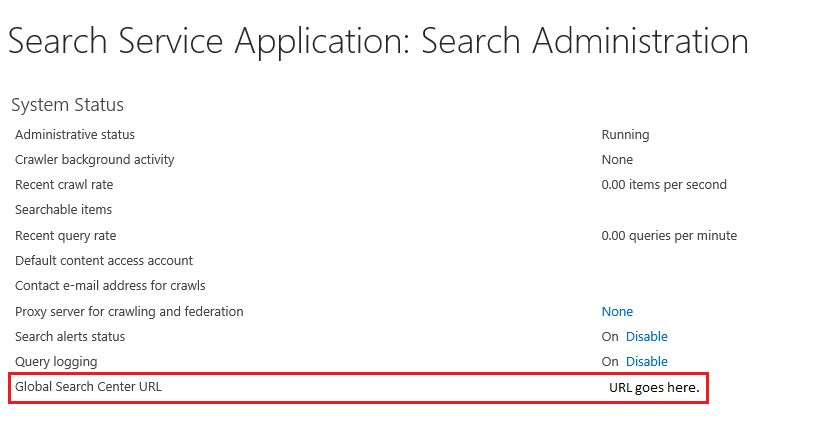Click the System Status heading
This screenshot has height=439, width=839.
pos(67,105)
